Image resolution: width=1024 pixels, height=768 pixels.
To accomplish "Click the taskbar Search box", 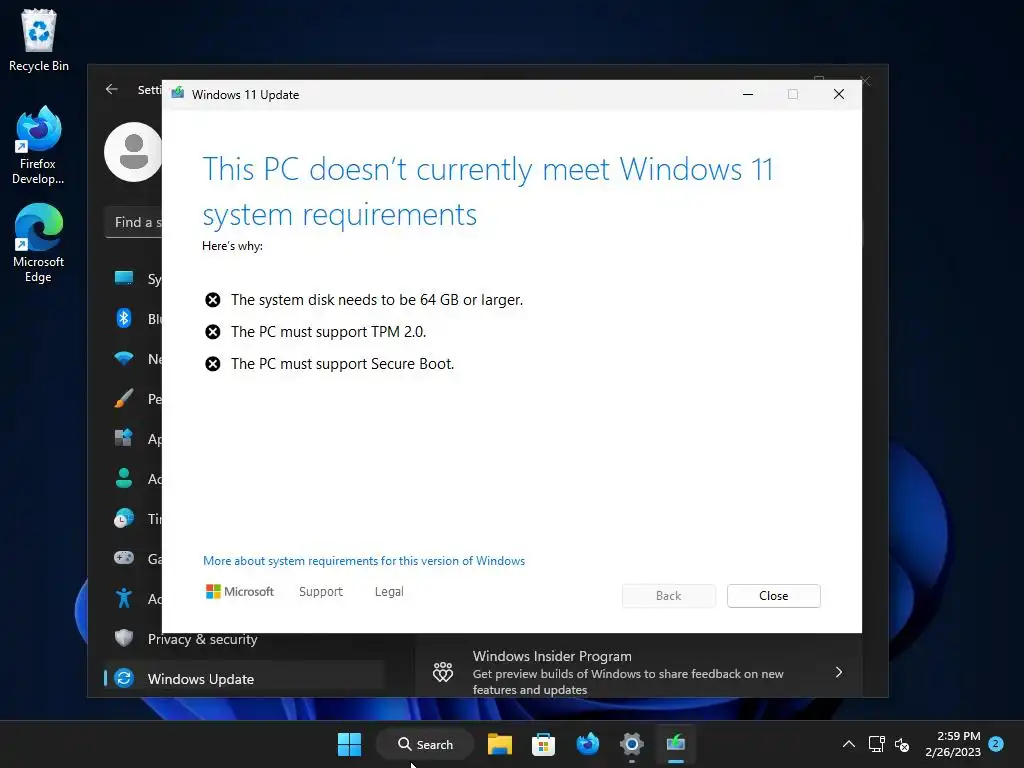I will pyautogui.click(x=425, y=744).
